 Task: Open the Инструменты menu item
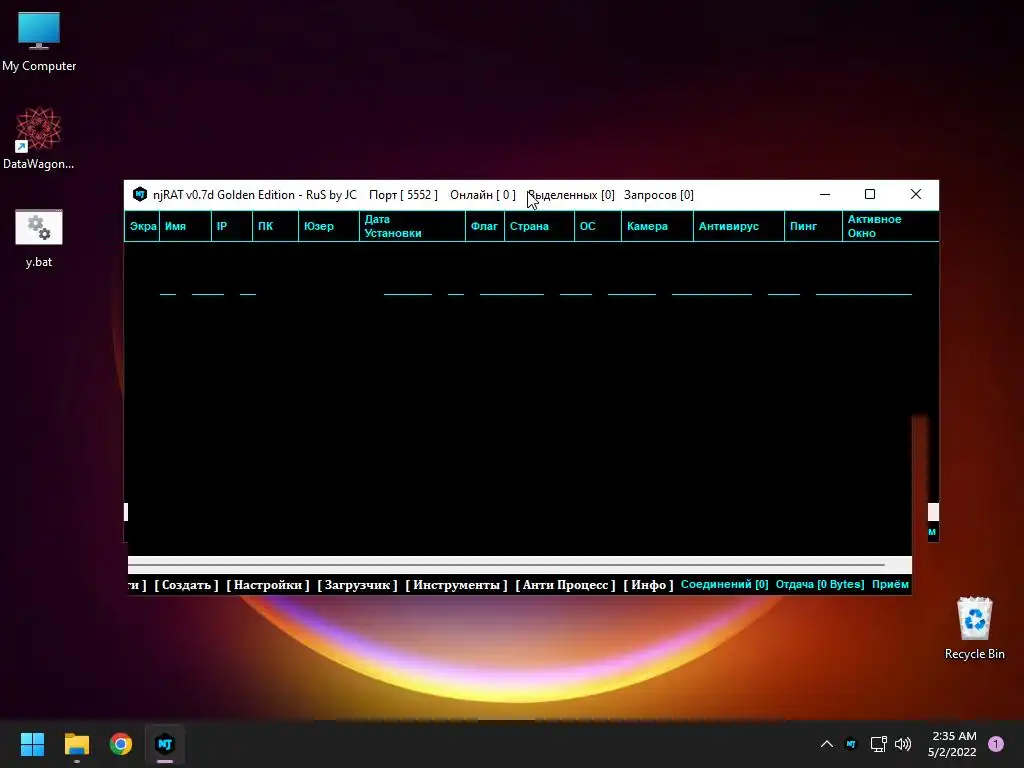[456, 584]
